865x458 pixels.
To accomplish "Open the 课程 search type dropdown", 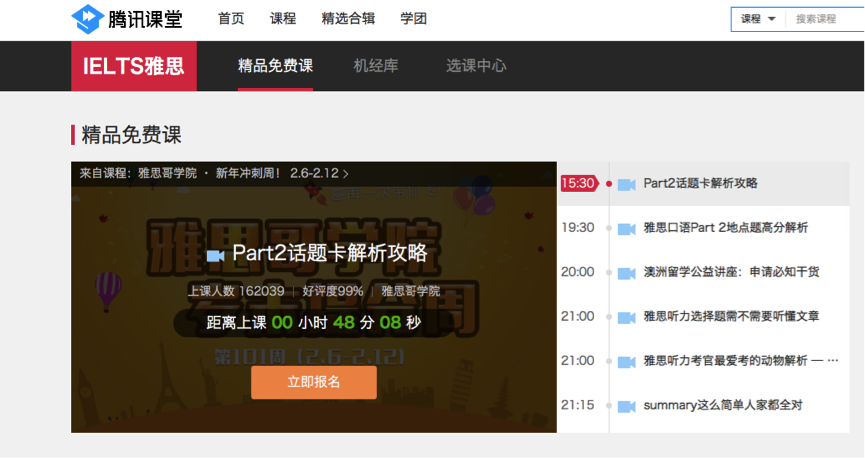I will [x=758, y=19].
